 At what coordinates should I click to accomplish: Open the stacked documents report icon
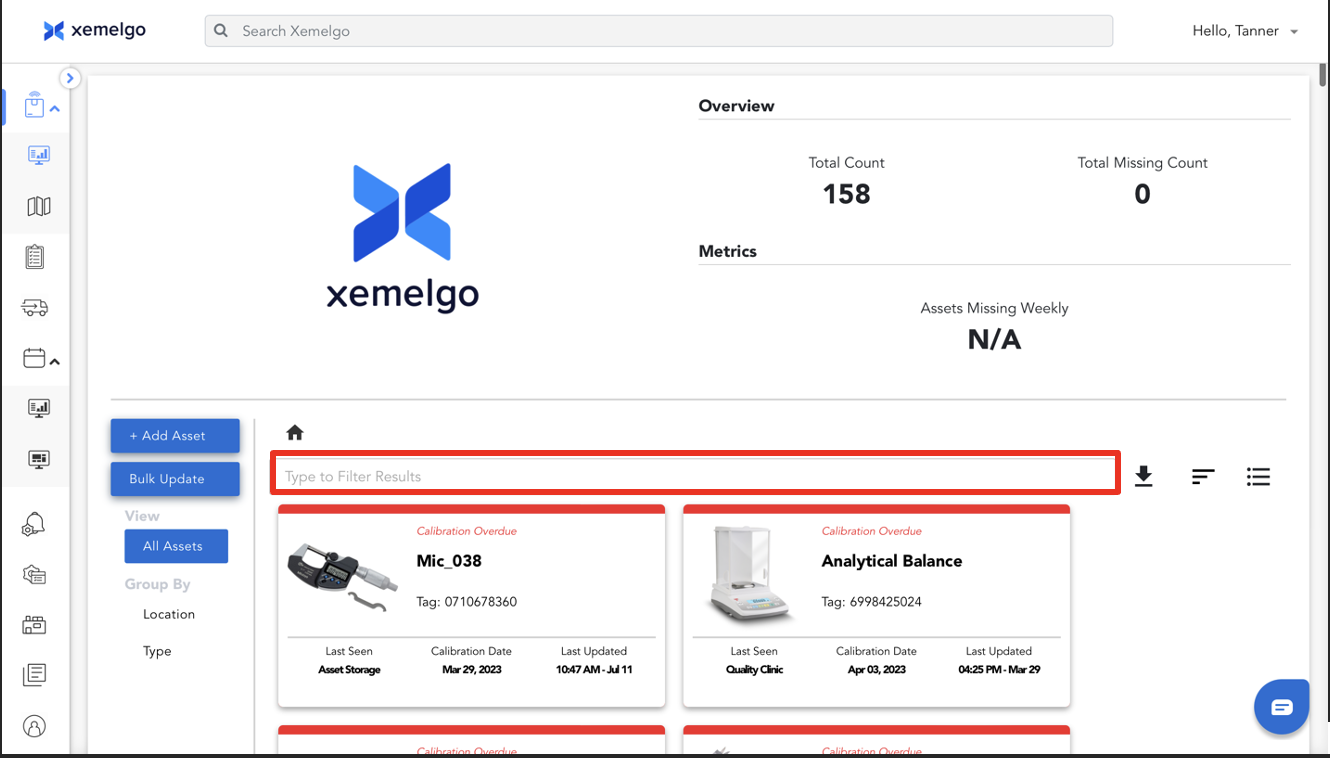[34, 675]
